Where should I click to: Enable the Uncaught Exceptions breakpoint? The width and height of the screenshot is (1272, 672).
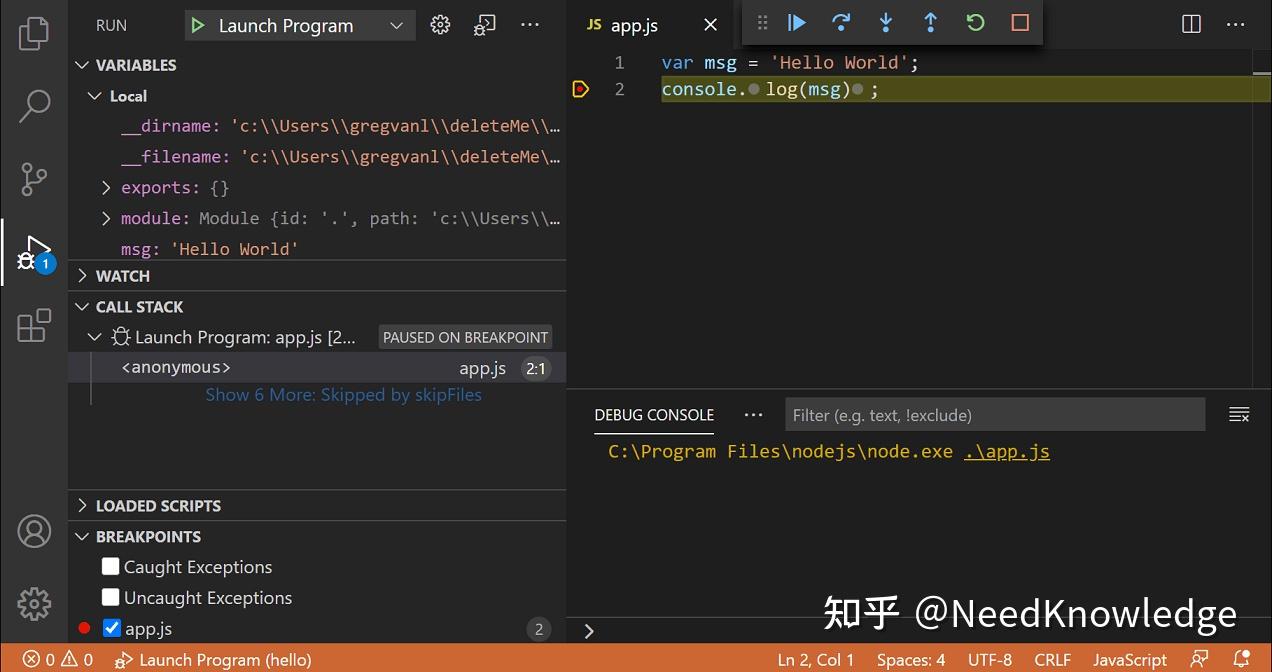(110, 597)
